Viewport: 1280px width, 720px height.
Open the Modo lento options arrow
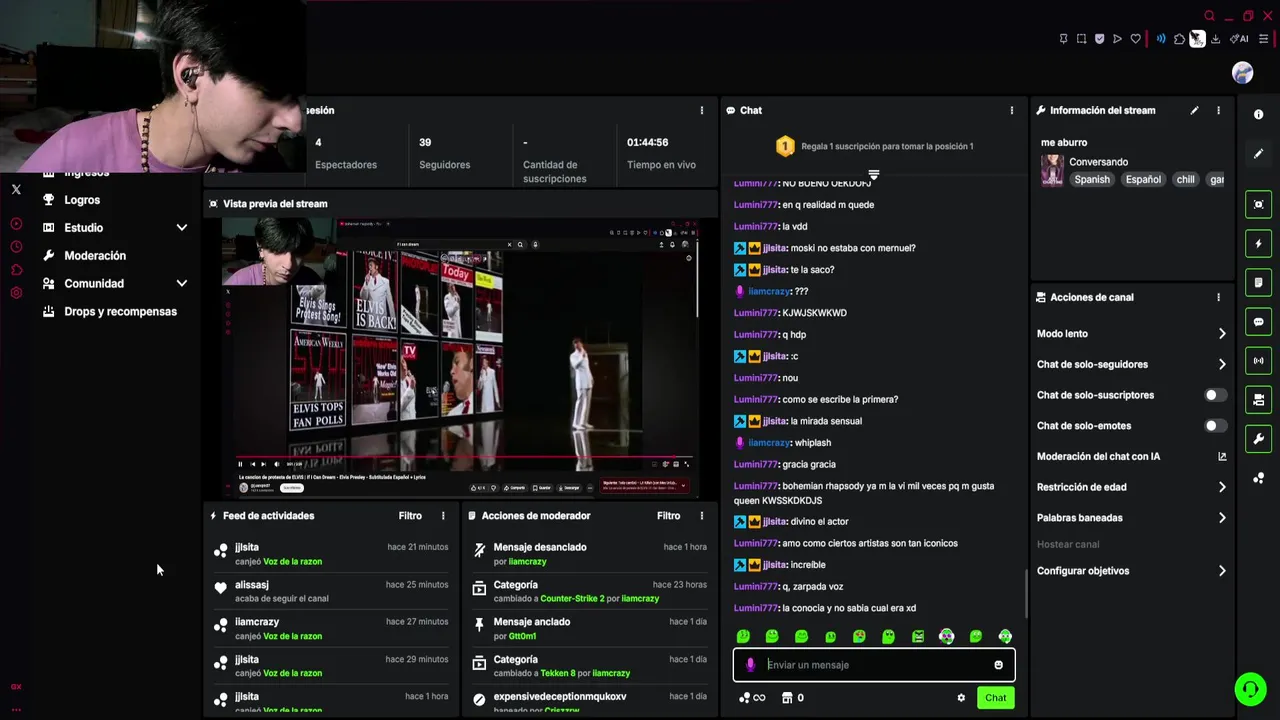tap(1222, 334)
